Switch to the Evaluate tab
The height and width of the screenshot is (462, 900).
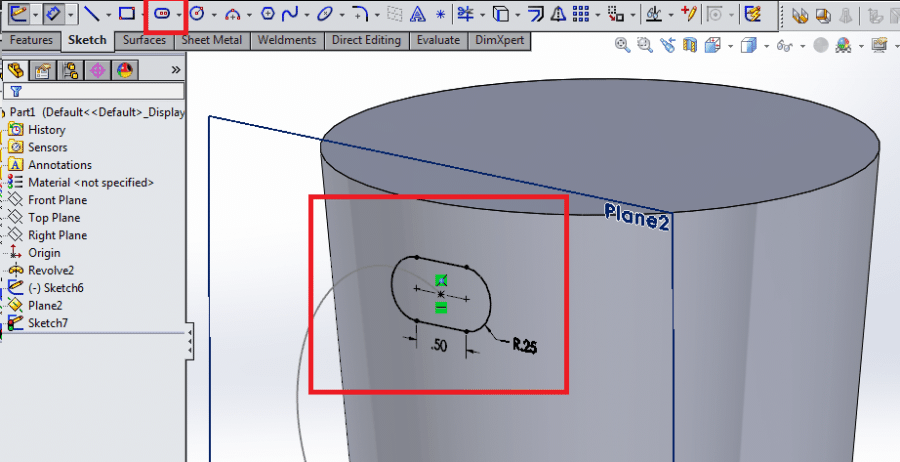coord(438,40)
